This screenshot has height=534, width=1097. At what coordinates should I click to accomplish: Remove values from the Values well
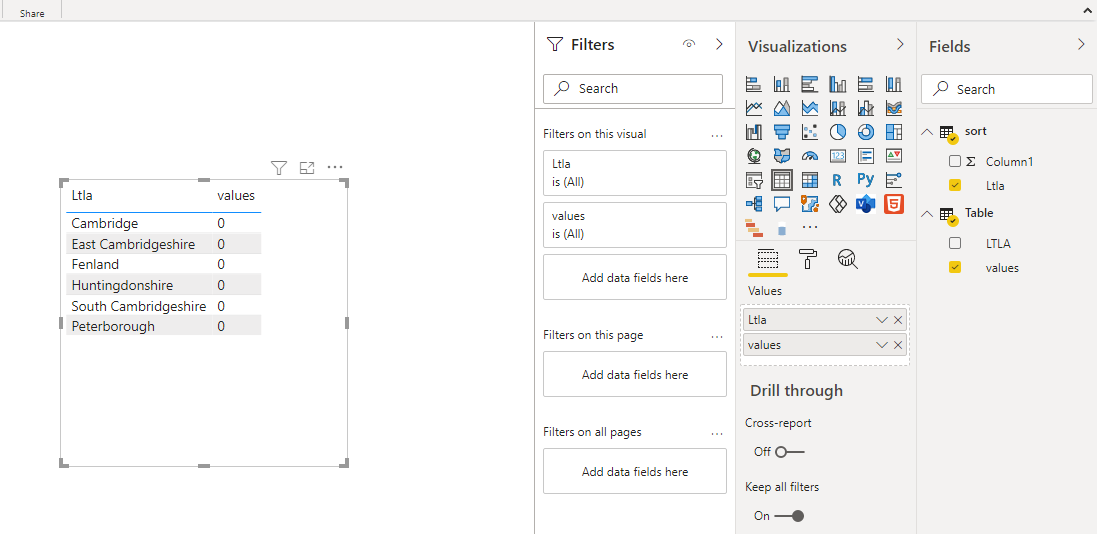[x=898, y=345]
